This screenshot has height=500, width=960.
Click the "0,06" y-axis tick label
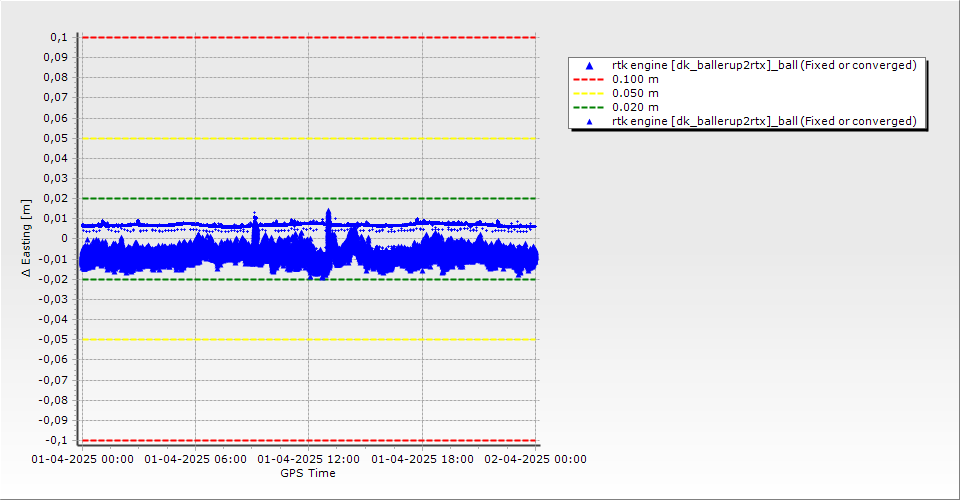tap(56, 118)
